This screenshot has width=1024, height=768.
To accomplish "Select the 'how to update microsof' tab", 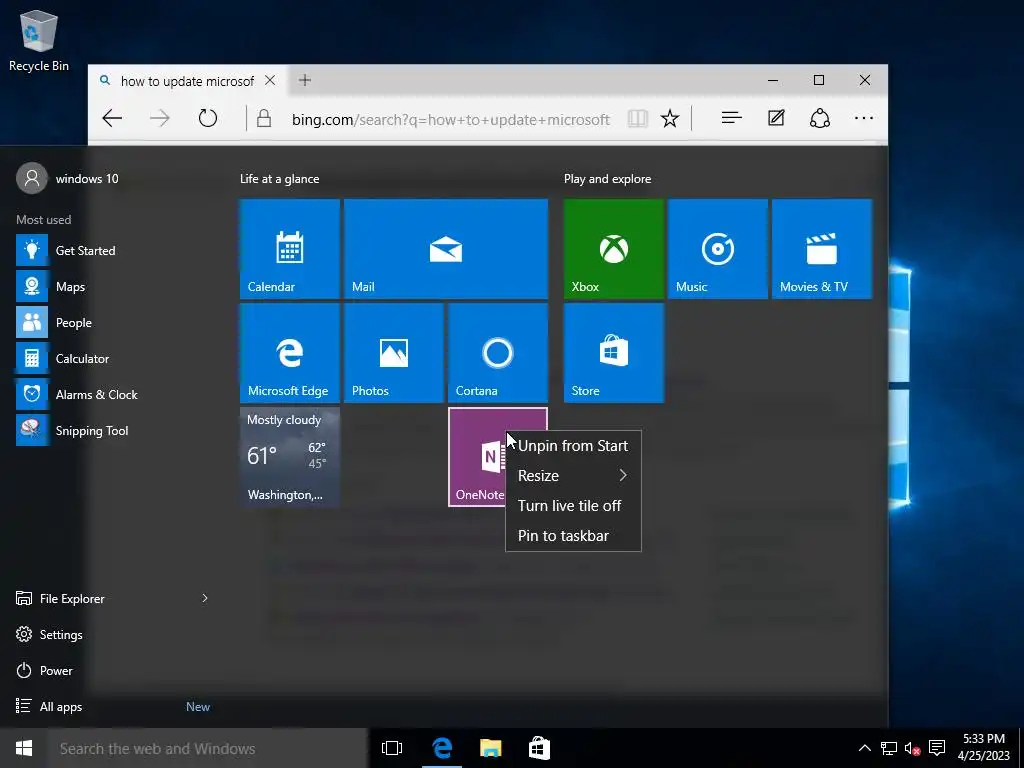I will 187,80.
